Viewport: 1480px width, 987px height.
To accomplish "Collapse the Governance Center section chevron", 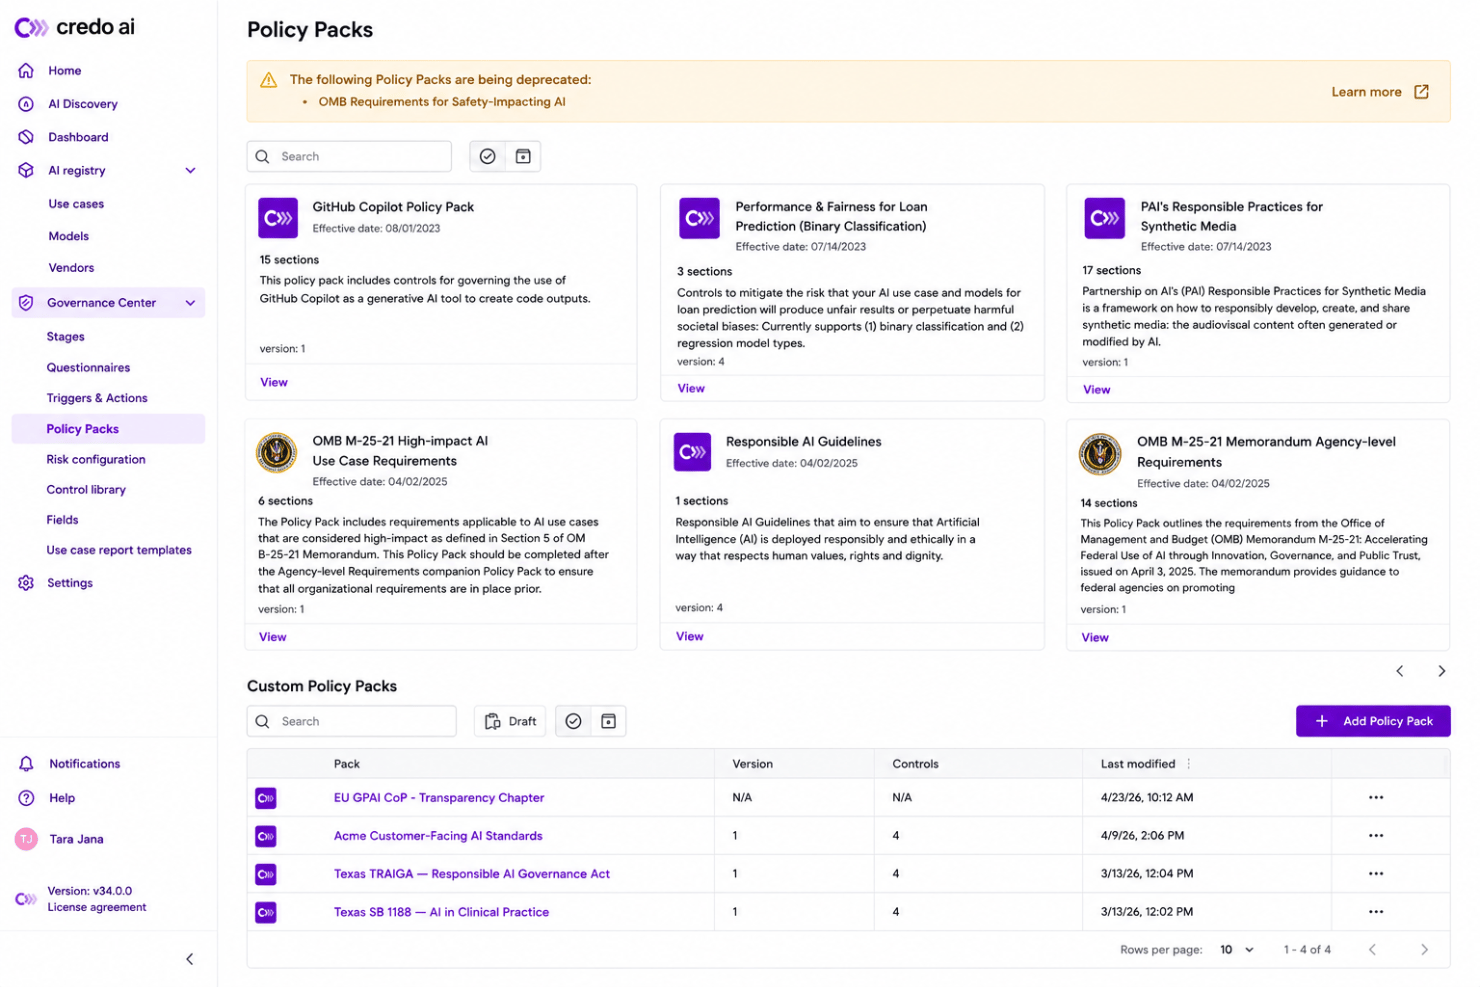I will tap(190, 303).
